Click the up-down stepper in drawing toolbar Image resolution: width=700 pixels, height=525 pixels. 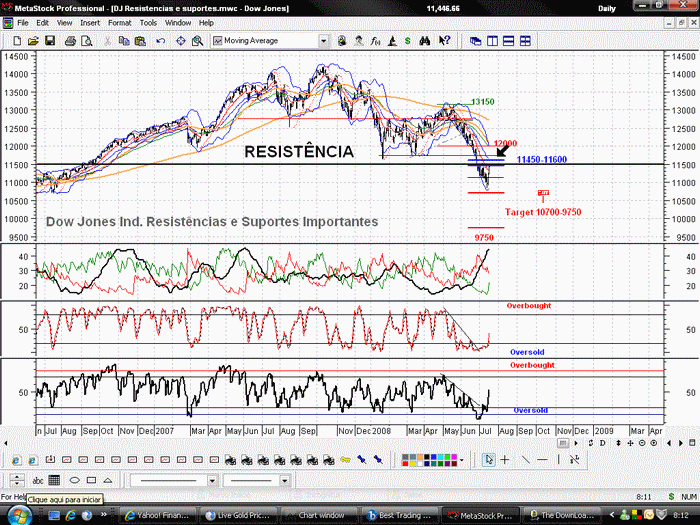pos(17,480)
